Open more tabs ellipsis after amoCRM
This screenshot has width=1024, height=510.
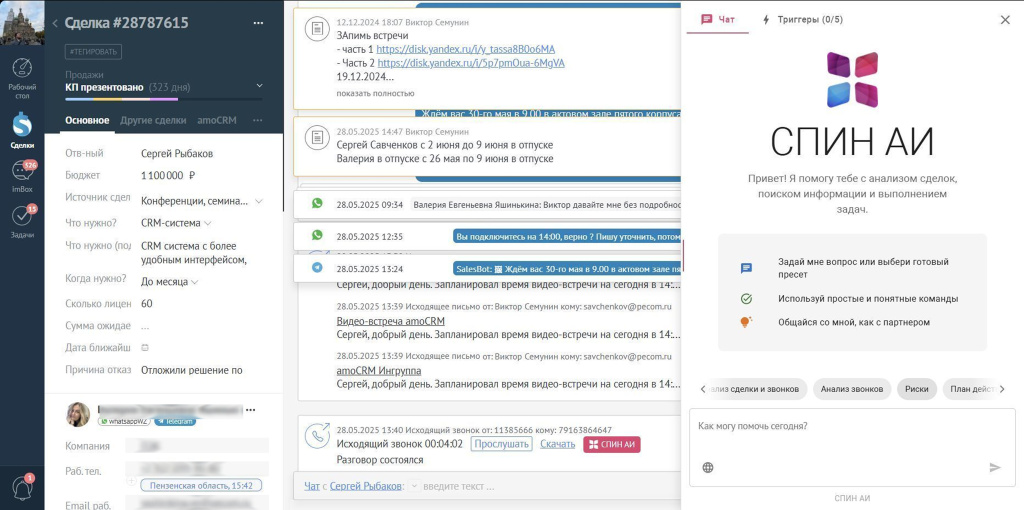[258, 120]
